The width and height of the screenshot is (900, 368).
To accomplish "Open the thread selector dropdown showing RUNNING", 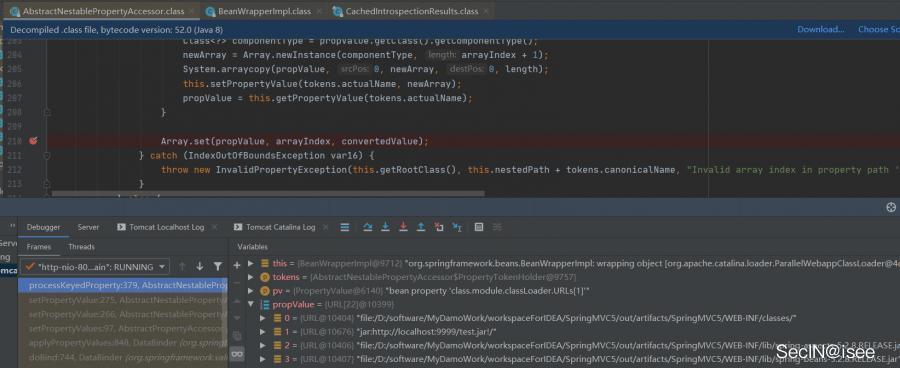I will pos(95,267).
